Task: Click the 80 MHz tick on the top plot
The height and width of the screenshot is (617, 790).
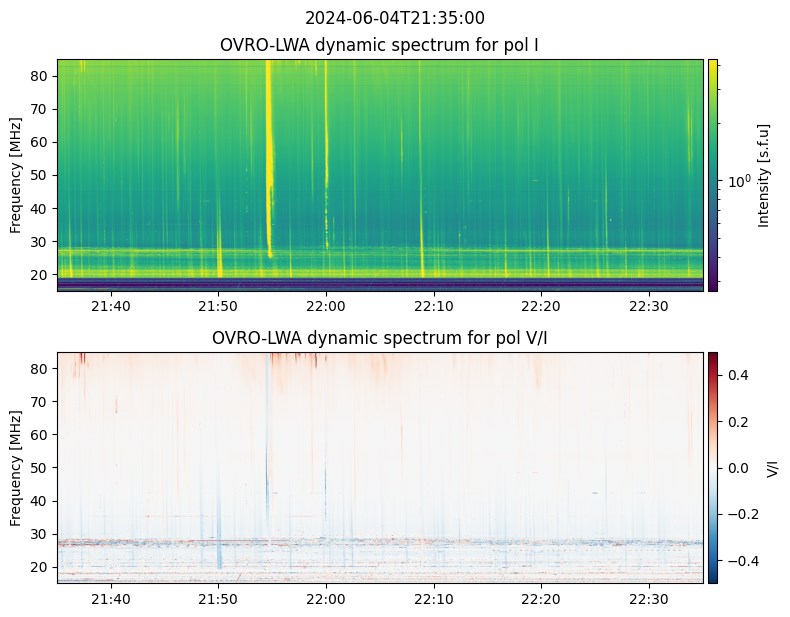Action: tap(42, 76)
